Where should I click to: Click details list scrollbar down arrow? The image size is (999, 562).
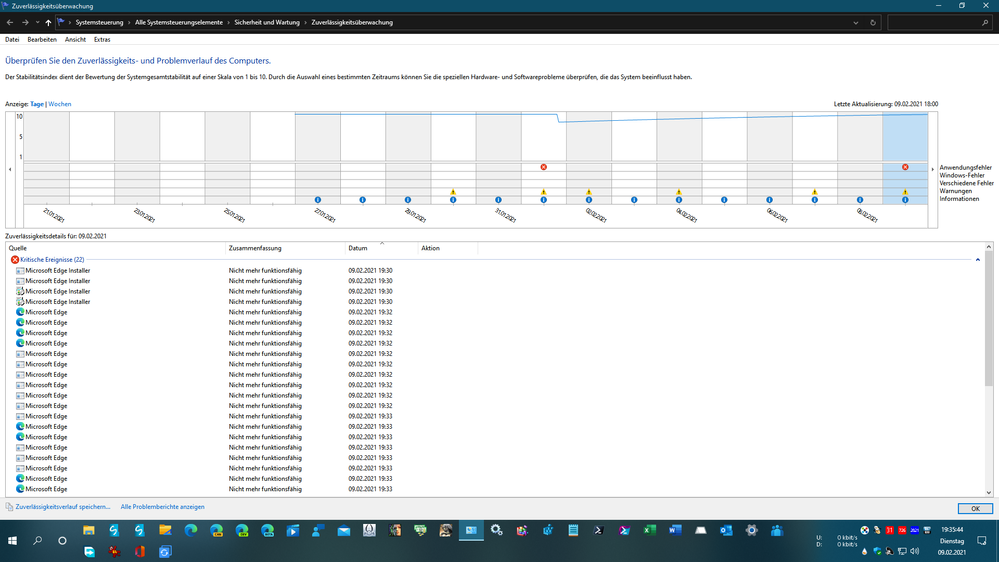(x=988, y=493)
